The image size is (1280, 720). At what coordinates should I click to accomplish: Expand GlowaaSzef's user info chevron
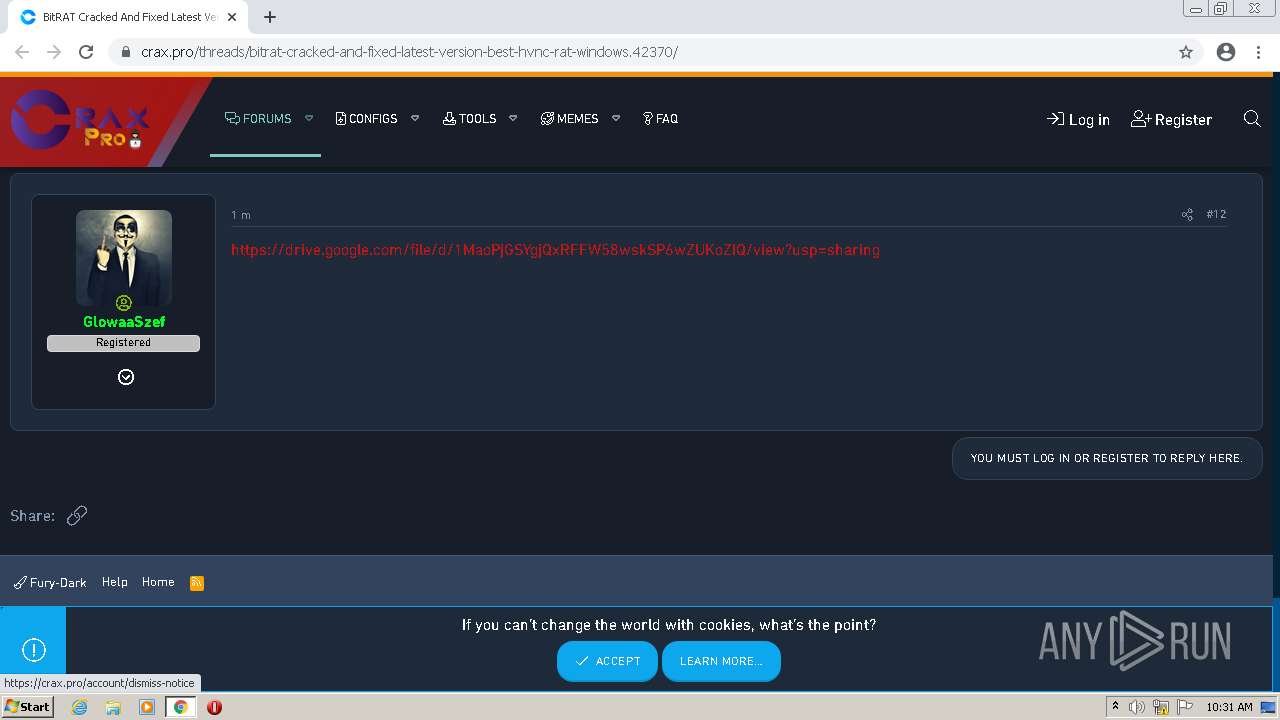click(126, 377)
